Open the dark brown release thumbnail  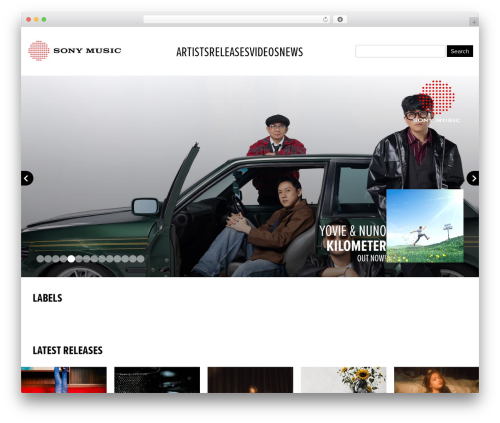pos(250,380)
